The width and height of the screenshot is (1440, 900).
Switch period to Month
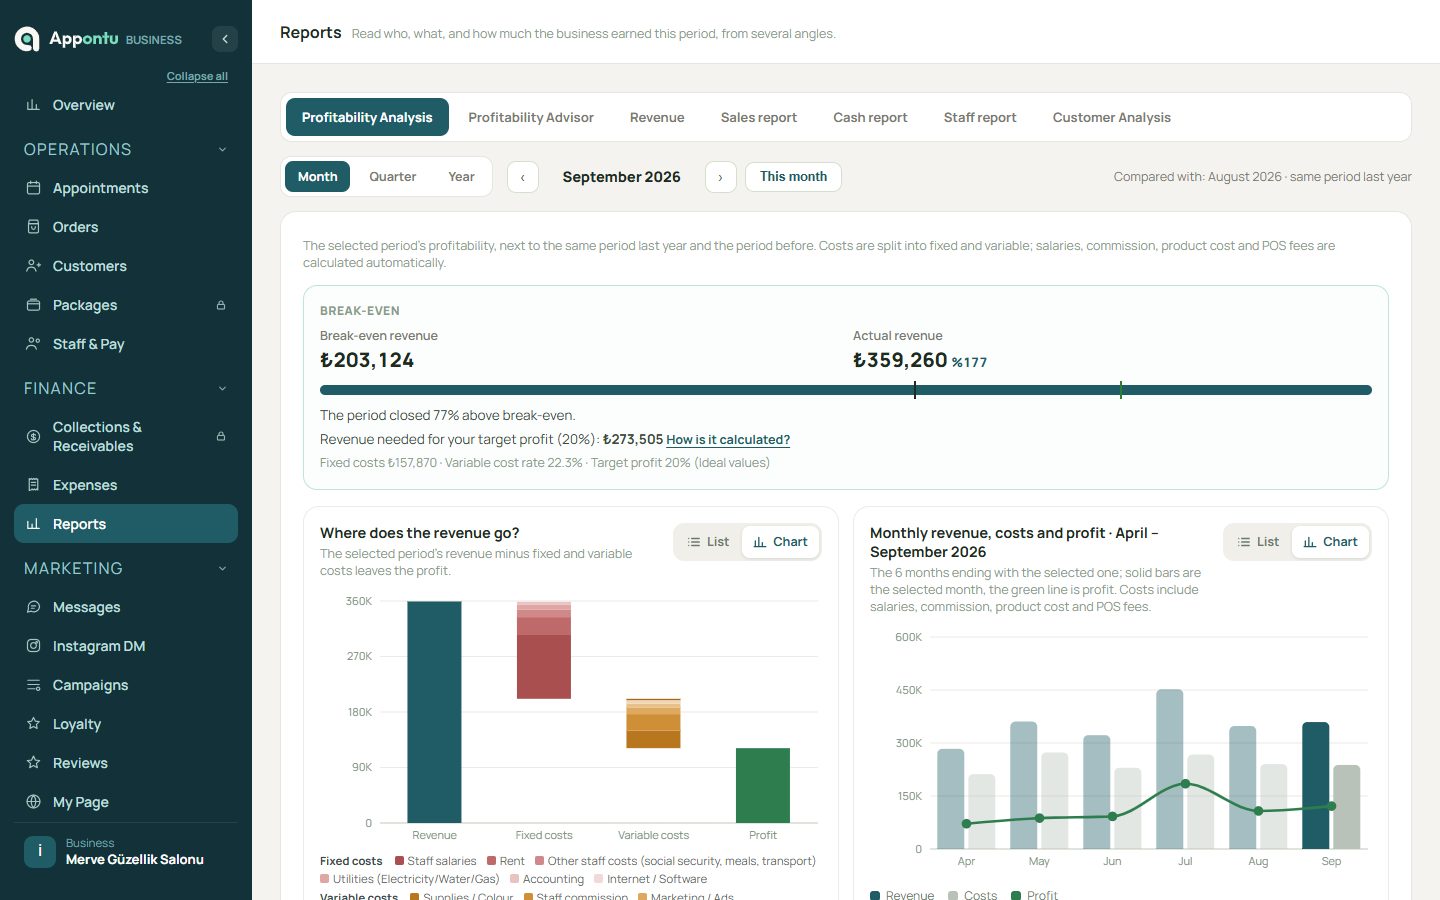318,177
